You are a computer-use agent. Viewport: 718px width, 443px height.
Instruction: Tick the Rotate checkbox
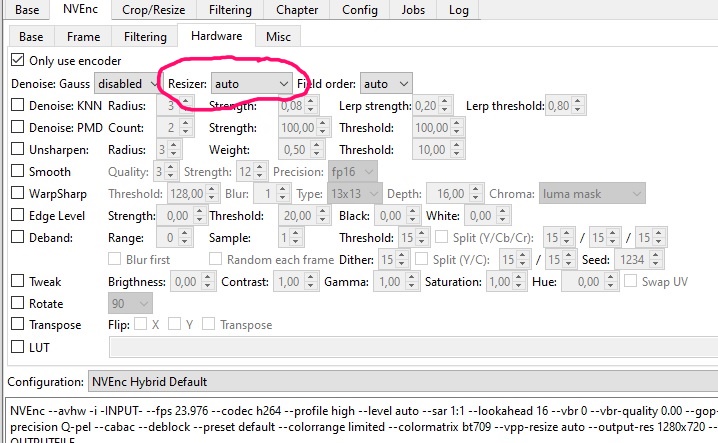point(17,304)
